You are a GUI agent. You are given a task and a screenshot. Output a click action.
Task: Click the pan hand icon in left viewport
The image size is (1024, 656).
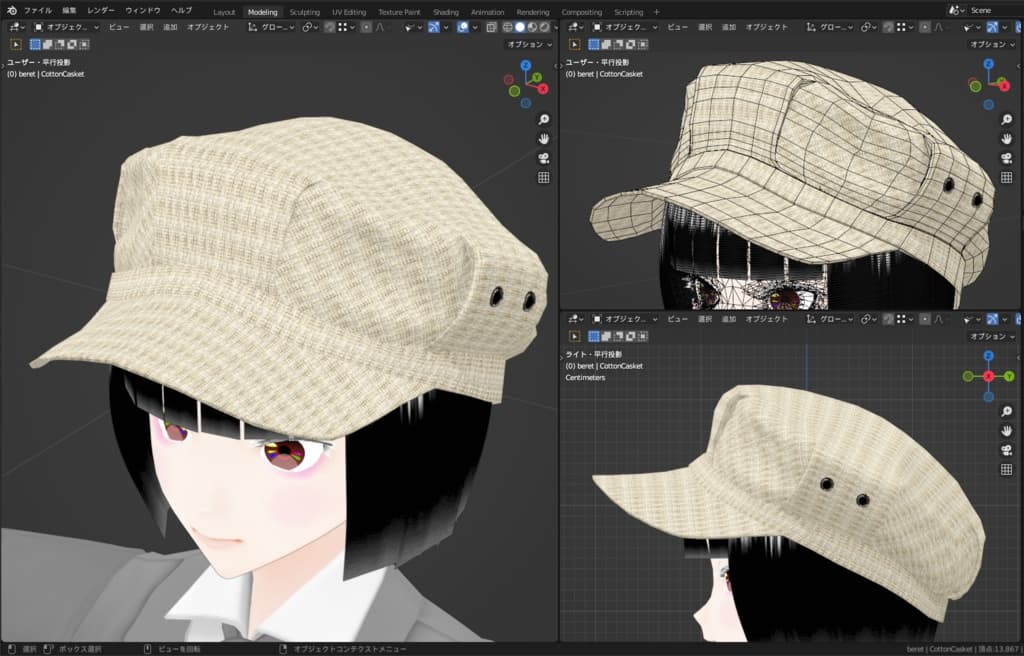click(x=544, y=139)
